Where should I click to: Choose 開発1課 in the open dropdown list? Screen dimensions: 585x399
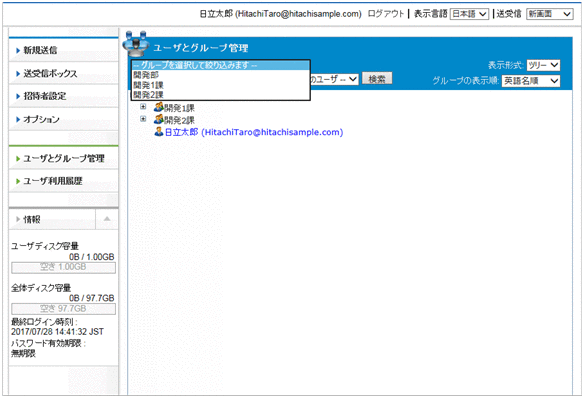220,85
